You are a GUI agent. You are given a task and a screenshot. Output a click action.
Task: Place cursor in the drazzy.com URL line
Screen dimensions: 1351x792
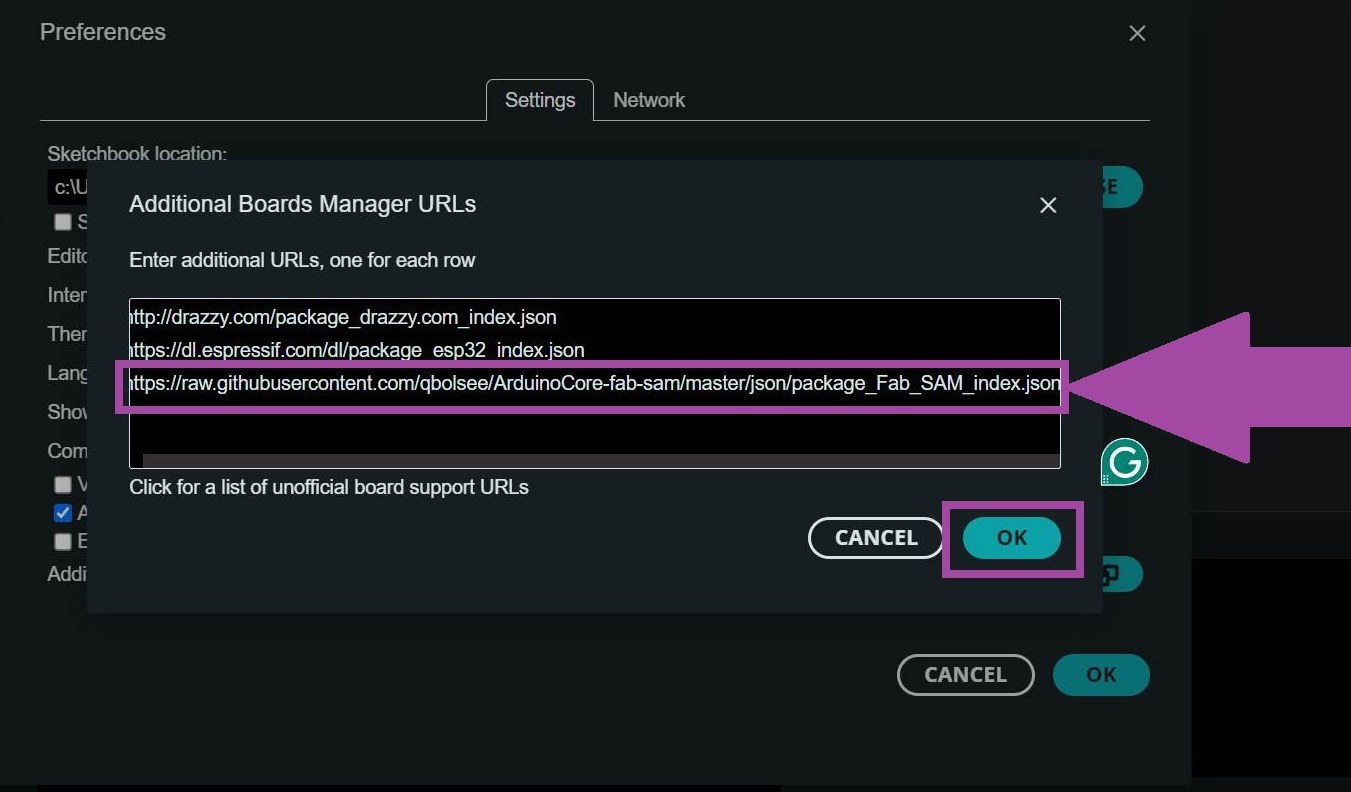343,317
